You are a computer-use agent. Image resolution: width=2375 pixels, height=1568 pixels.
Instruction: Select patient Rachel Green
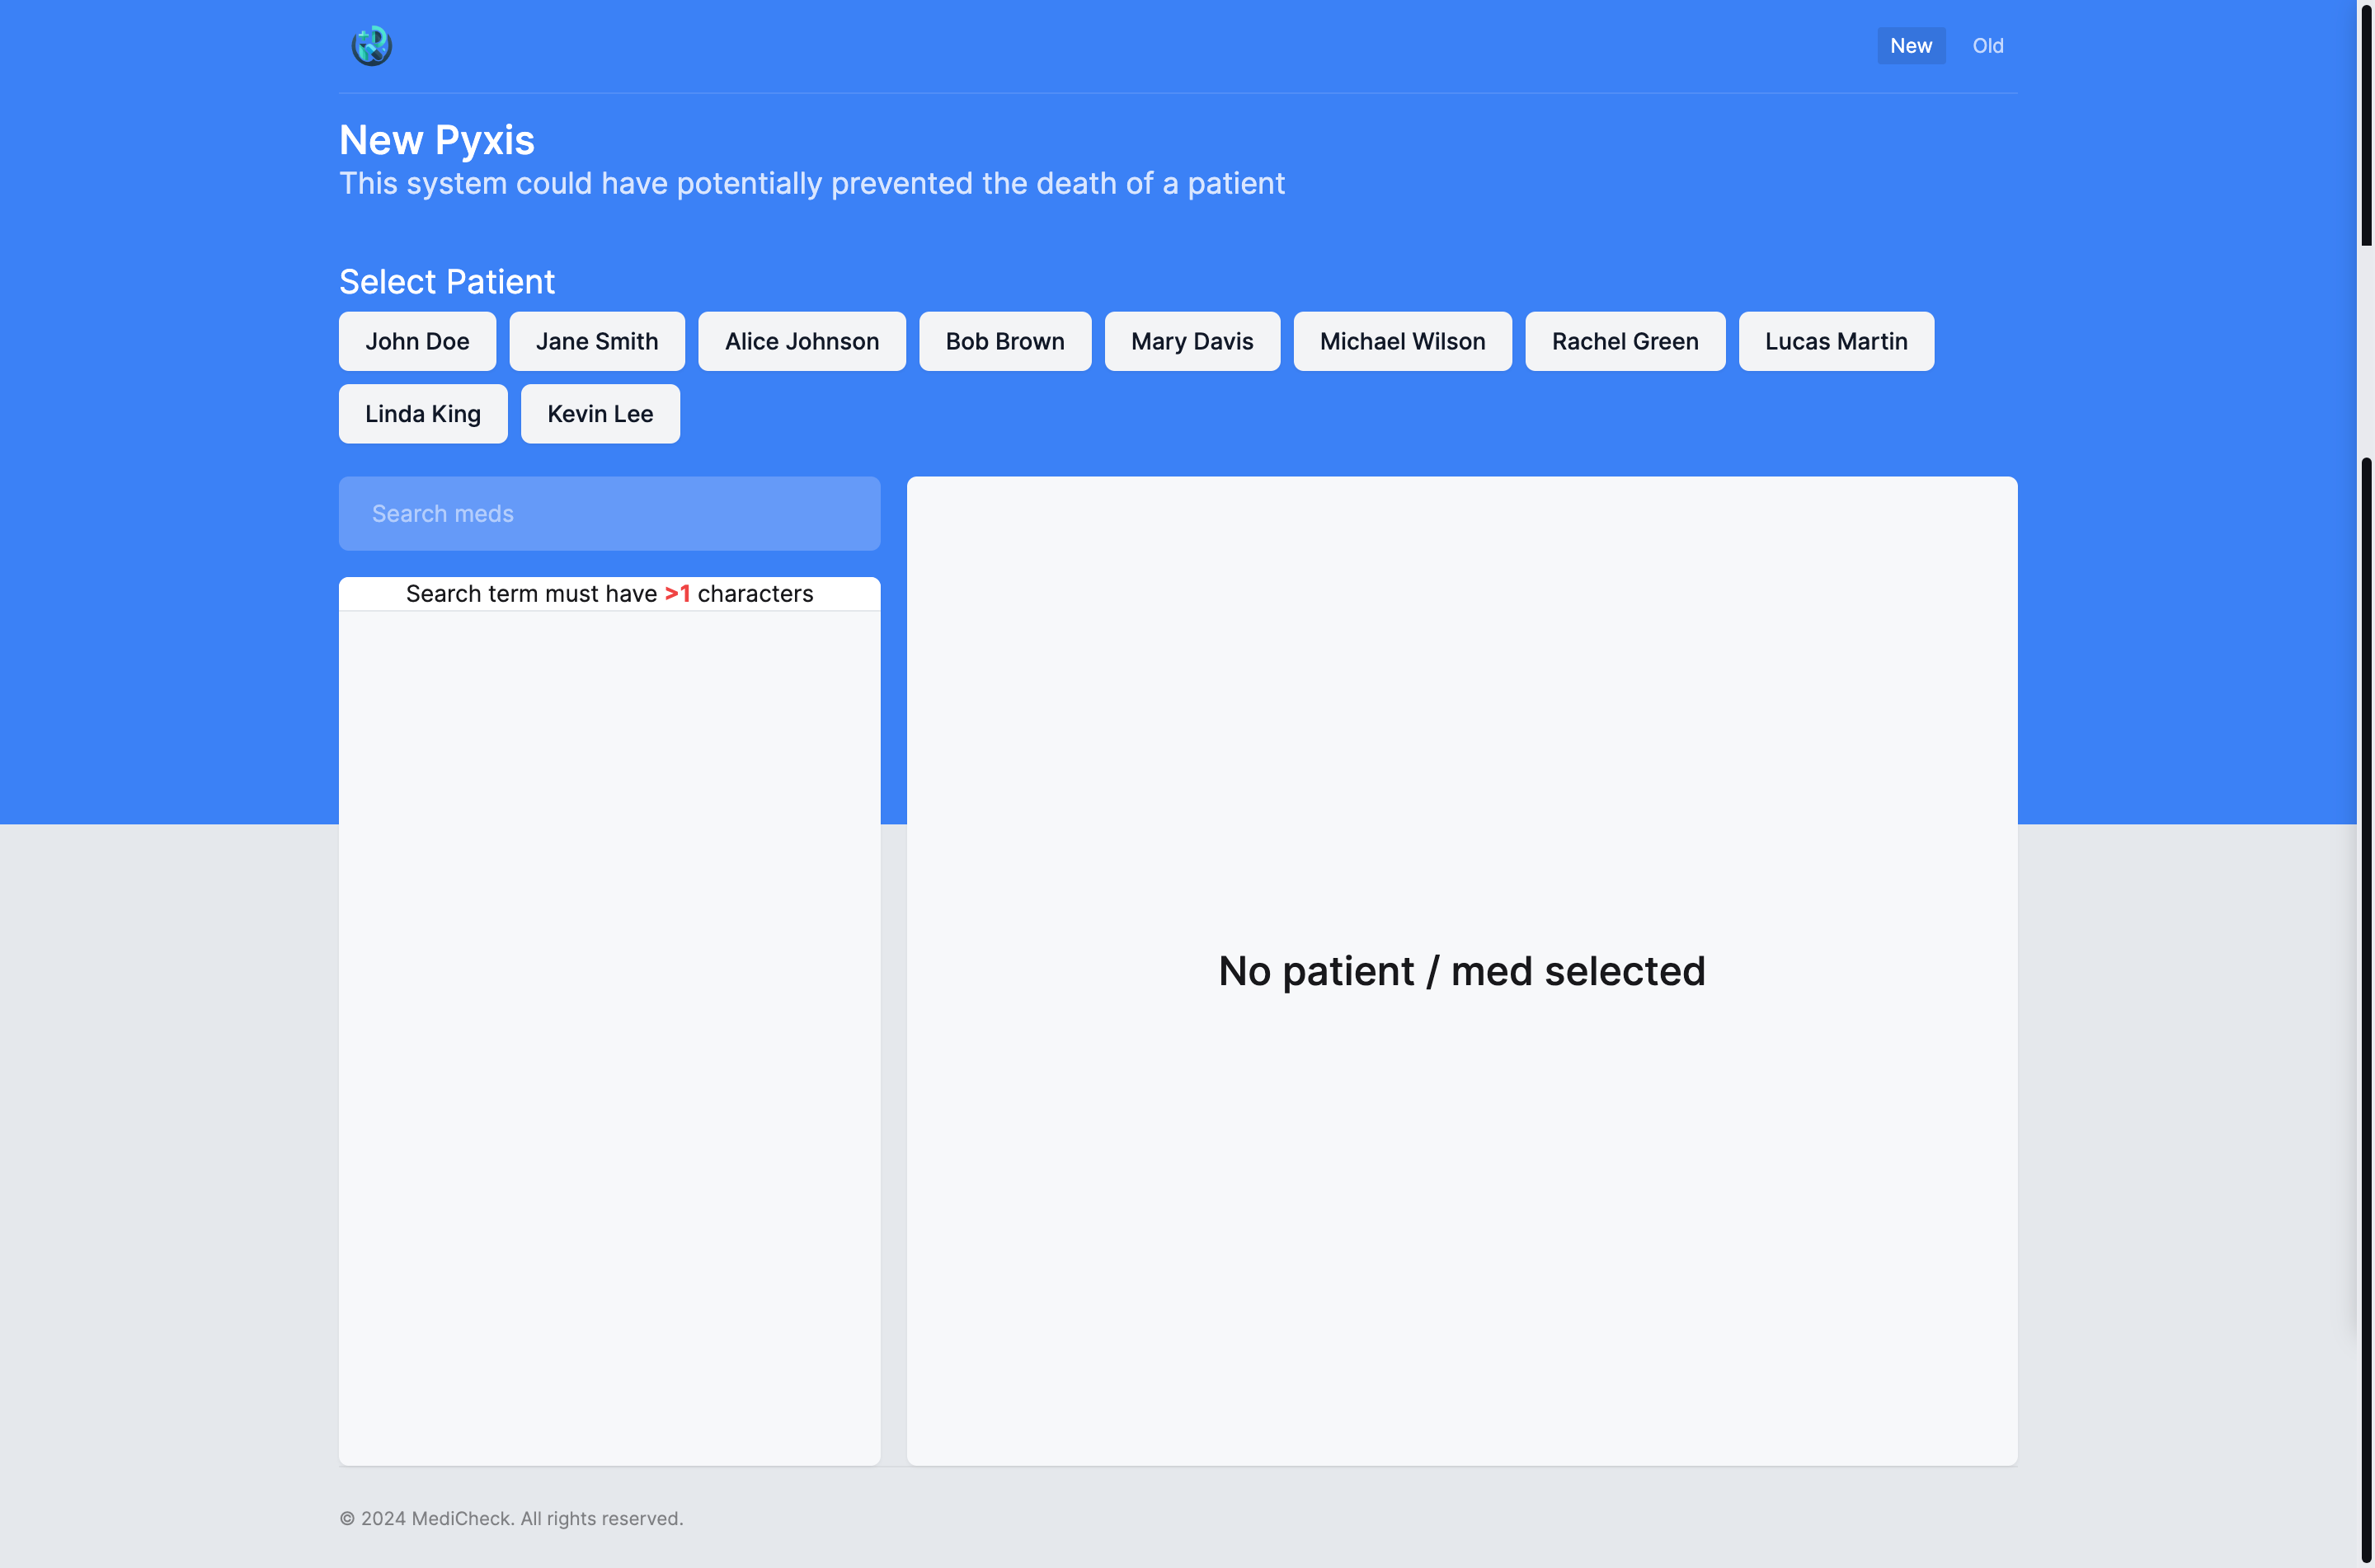[x=1624, y=341]
